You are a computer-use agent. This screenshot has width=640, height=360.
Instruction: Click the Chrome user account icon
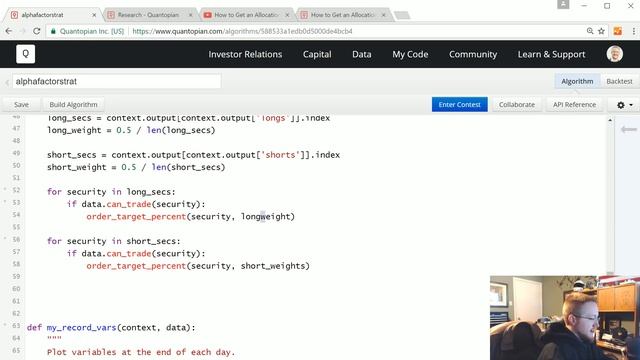(x=563, y=4)
